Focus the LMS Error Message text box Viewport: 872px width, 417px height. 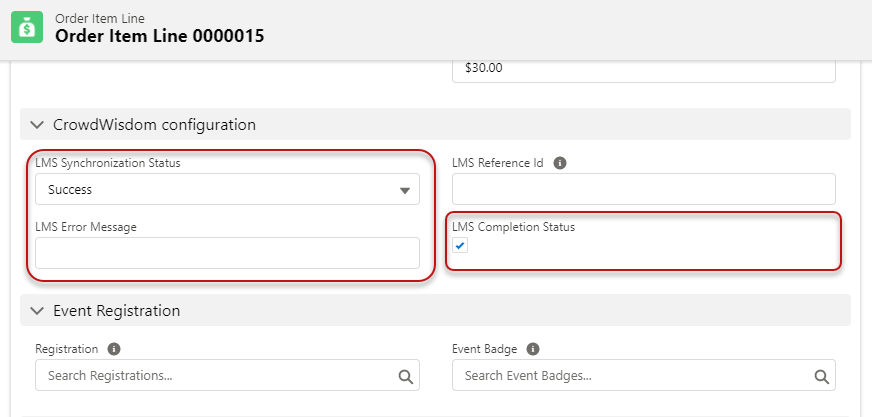(x=227, y=253)
